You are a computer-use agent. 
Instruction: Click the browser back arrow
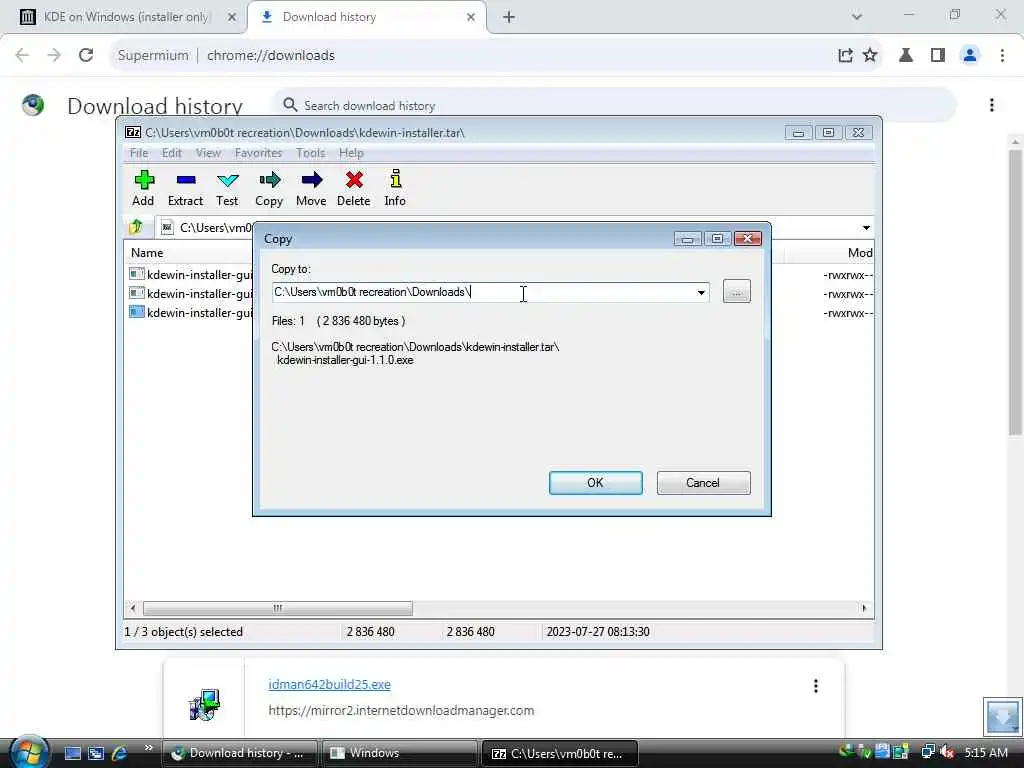22,55
